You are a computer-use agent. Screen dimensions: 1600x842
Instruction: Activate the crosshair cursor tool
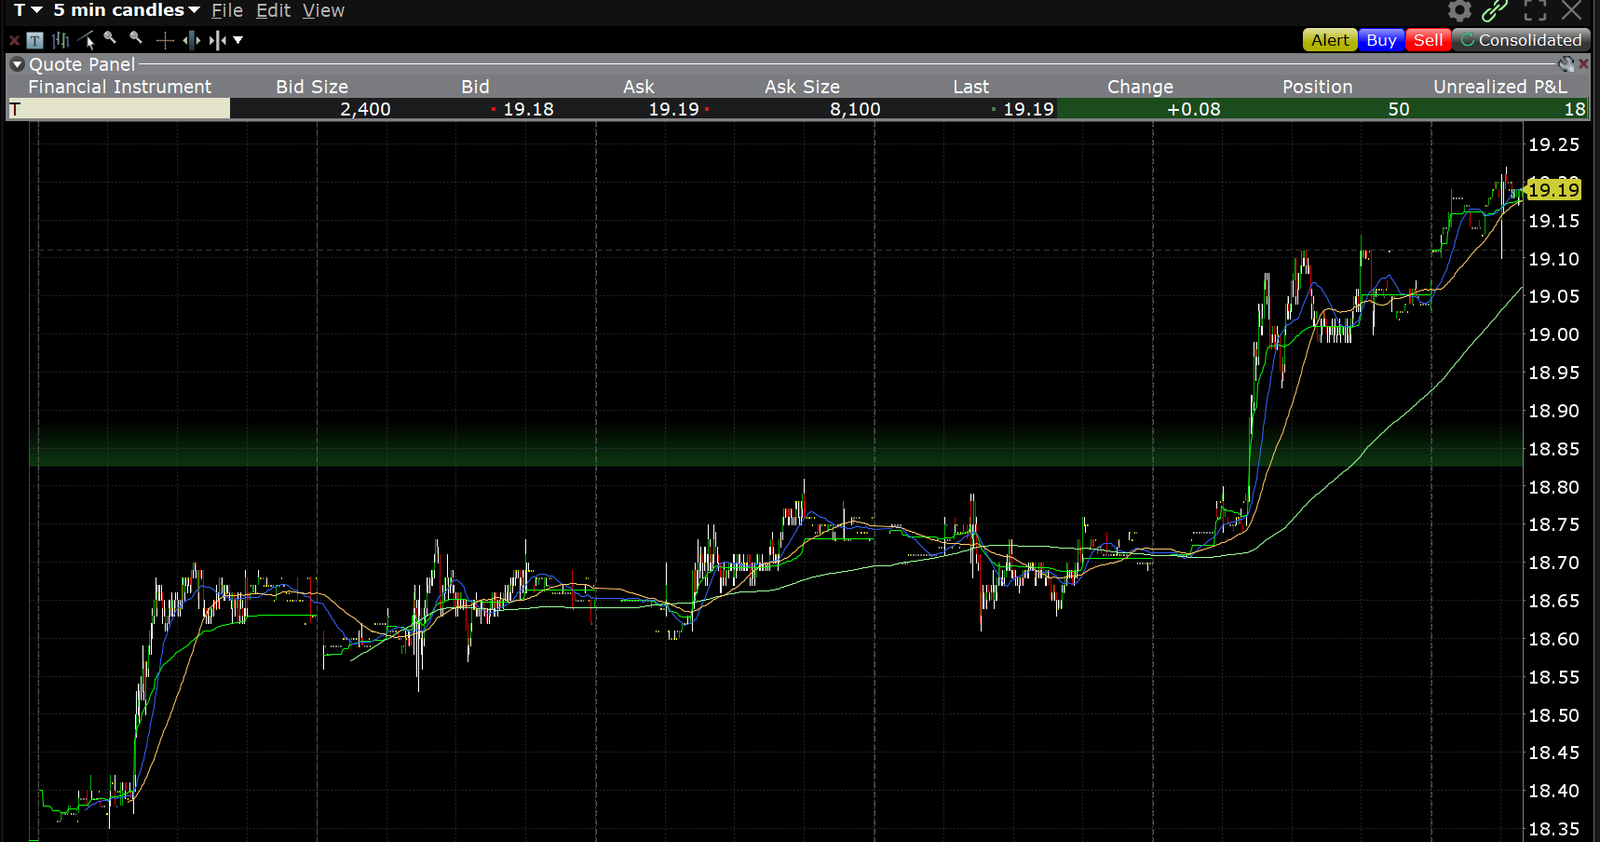coord(165,40)
